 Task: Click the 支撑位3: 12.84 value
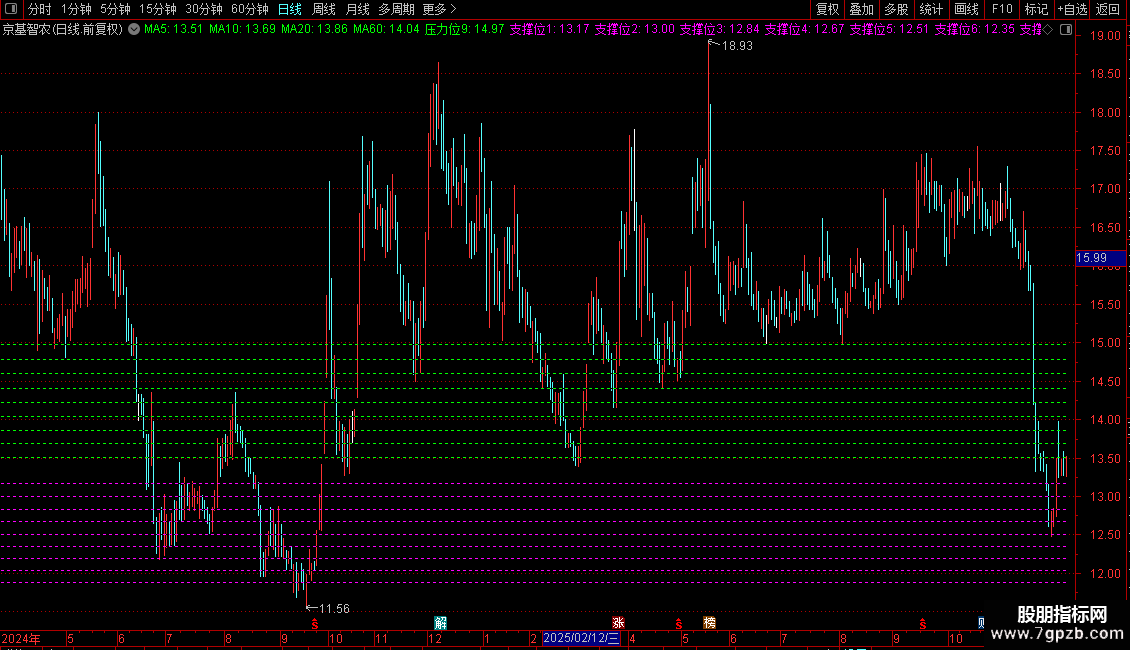coord(719,30)
